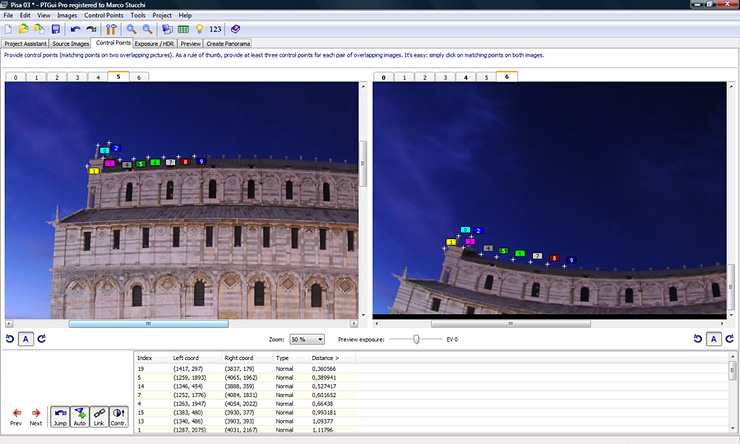Screen dimensions: 740x444
Task: Rotate right pane image clockwise
Action: 731,339
